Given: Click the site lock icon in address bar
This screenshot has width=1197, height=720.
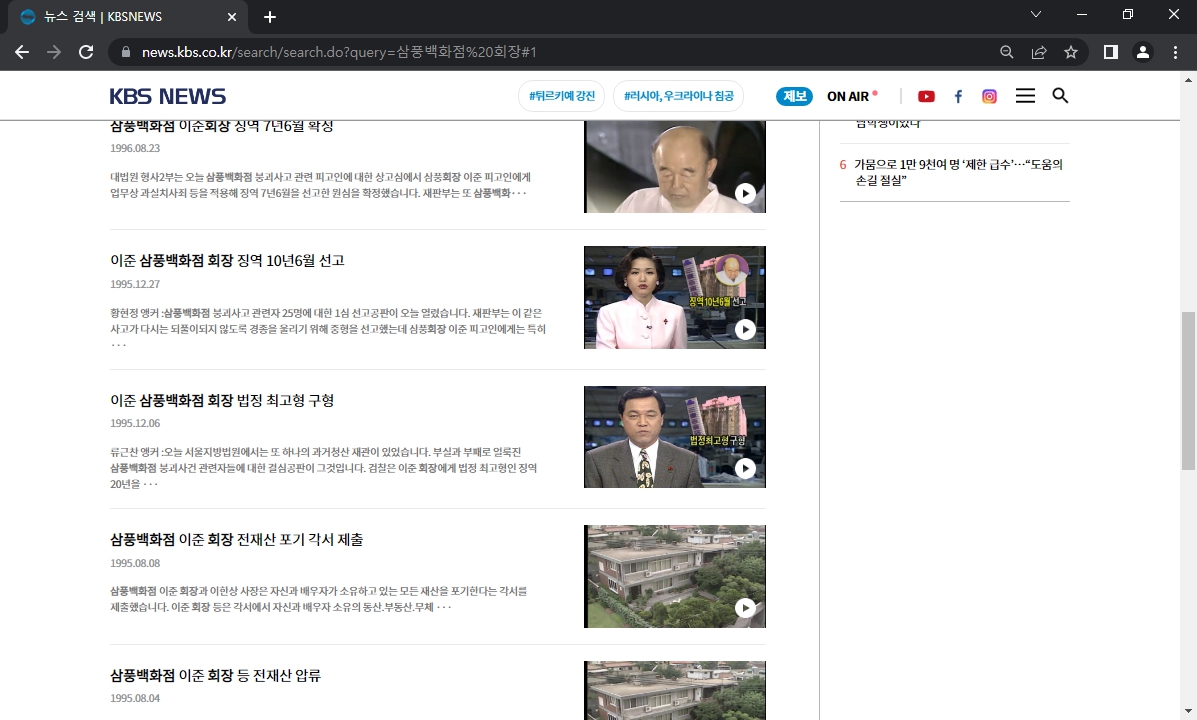Looking at the screenshot, I should pyautogui.click(x=125, y=52).
